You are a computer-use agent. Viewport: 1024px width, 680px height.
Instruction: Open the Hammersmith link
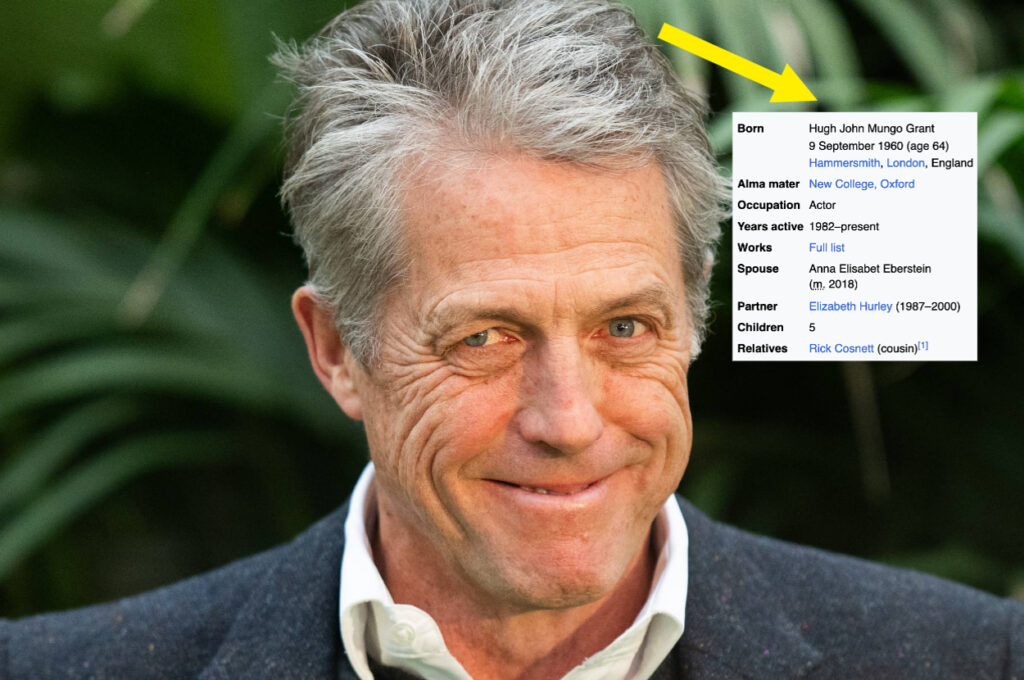click(845, 163)
